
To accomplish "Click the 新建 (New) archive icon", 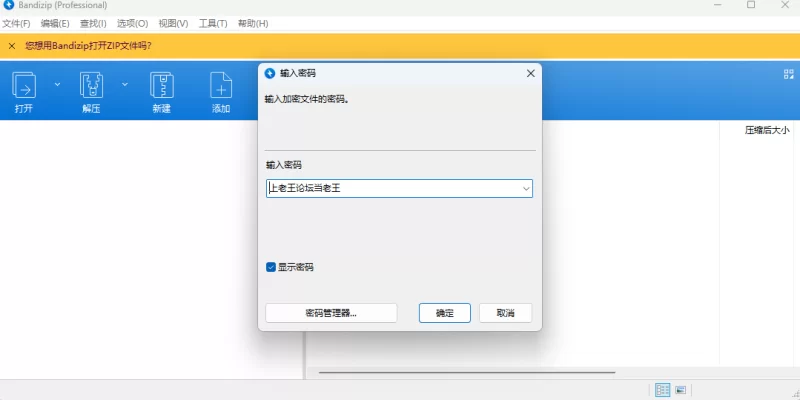I will (x=162, y=85).
